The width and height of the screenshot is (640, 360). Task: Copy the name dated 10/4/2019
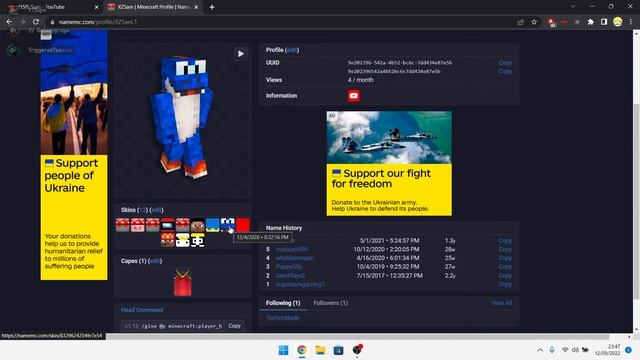pos(505,267)
